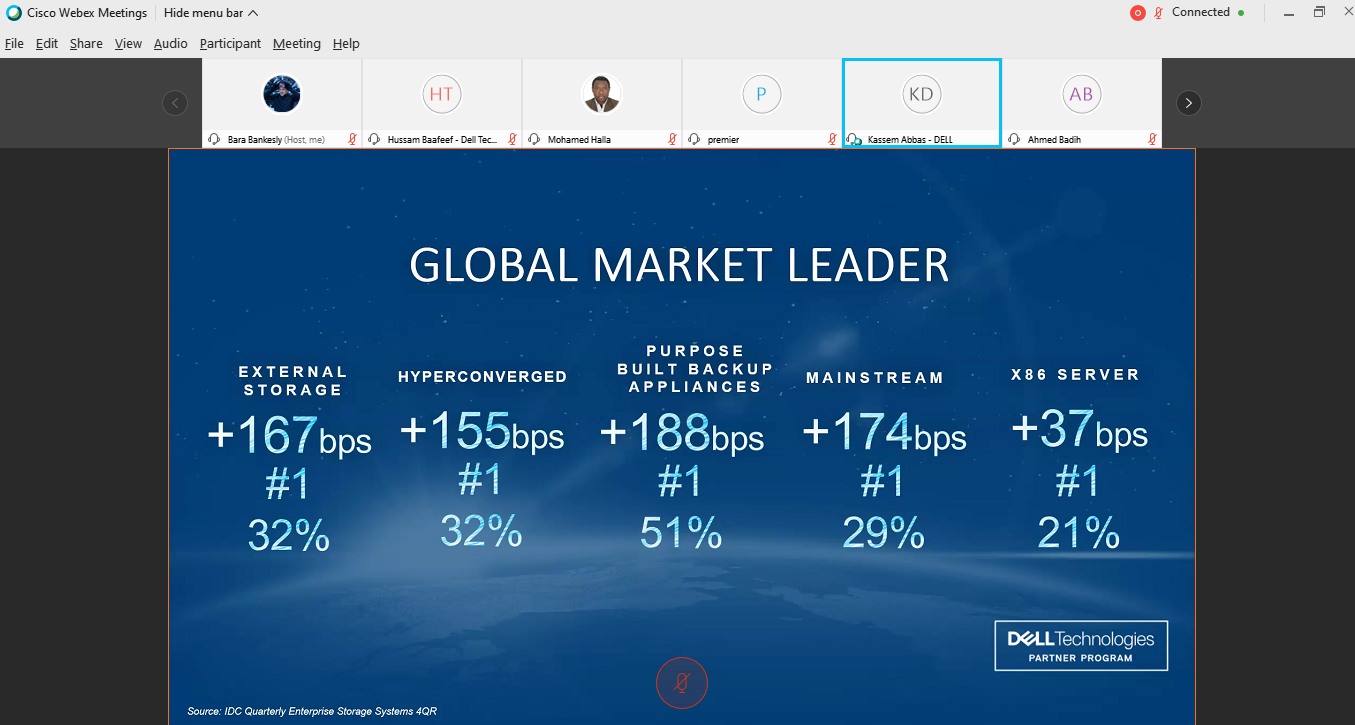Click Ahmed Badih's muted mic icon
1355x725 pixels.
tap(1152, 139)
